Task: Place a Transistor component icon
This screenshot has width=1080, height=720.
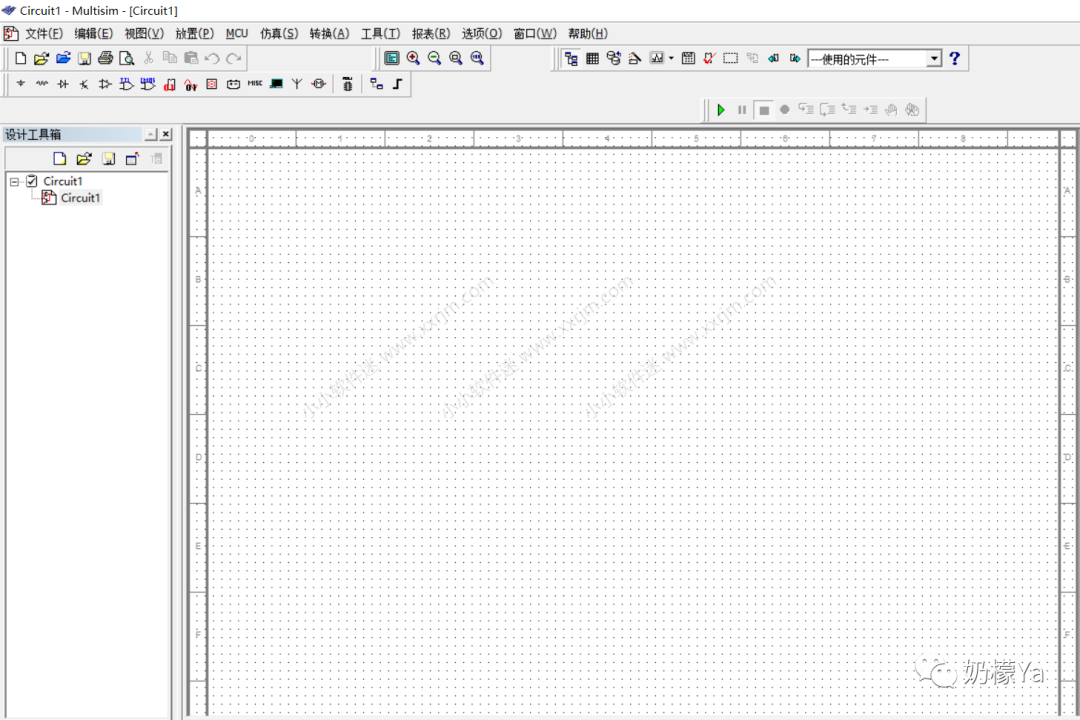Action: point(84,84)
